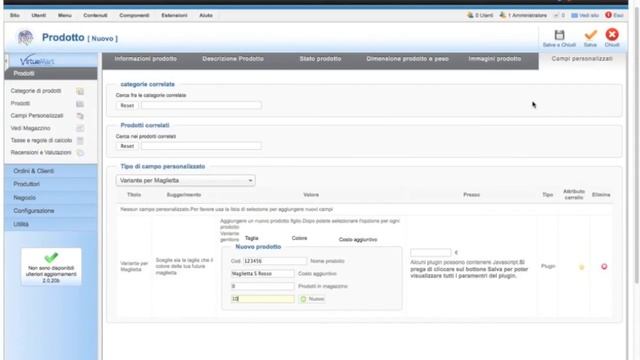Expand the Produttori section

point(51,184)
